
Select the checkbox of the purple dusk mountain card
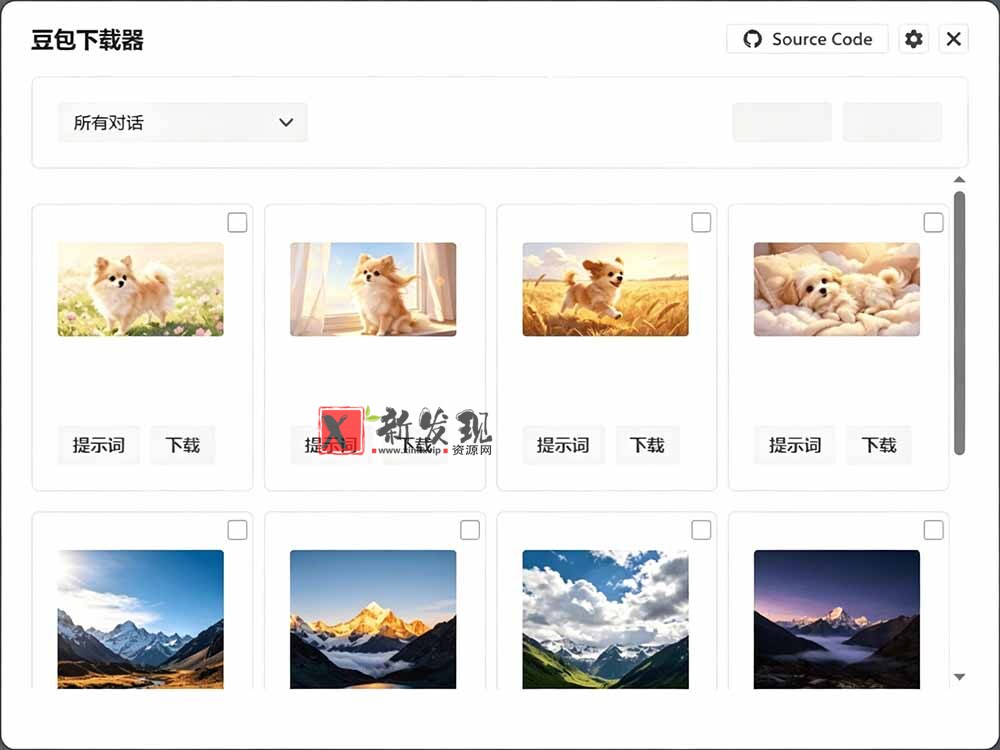[x=933, y=530]
